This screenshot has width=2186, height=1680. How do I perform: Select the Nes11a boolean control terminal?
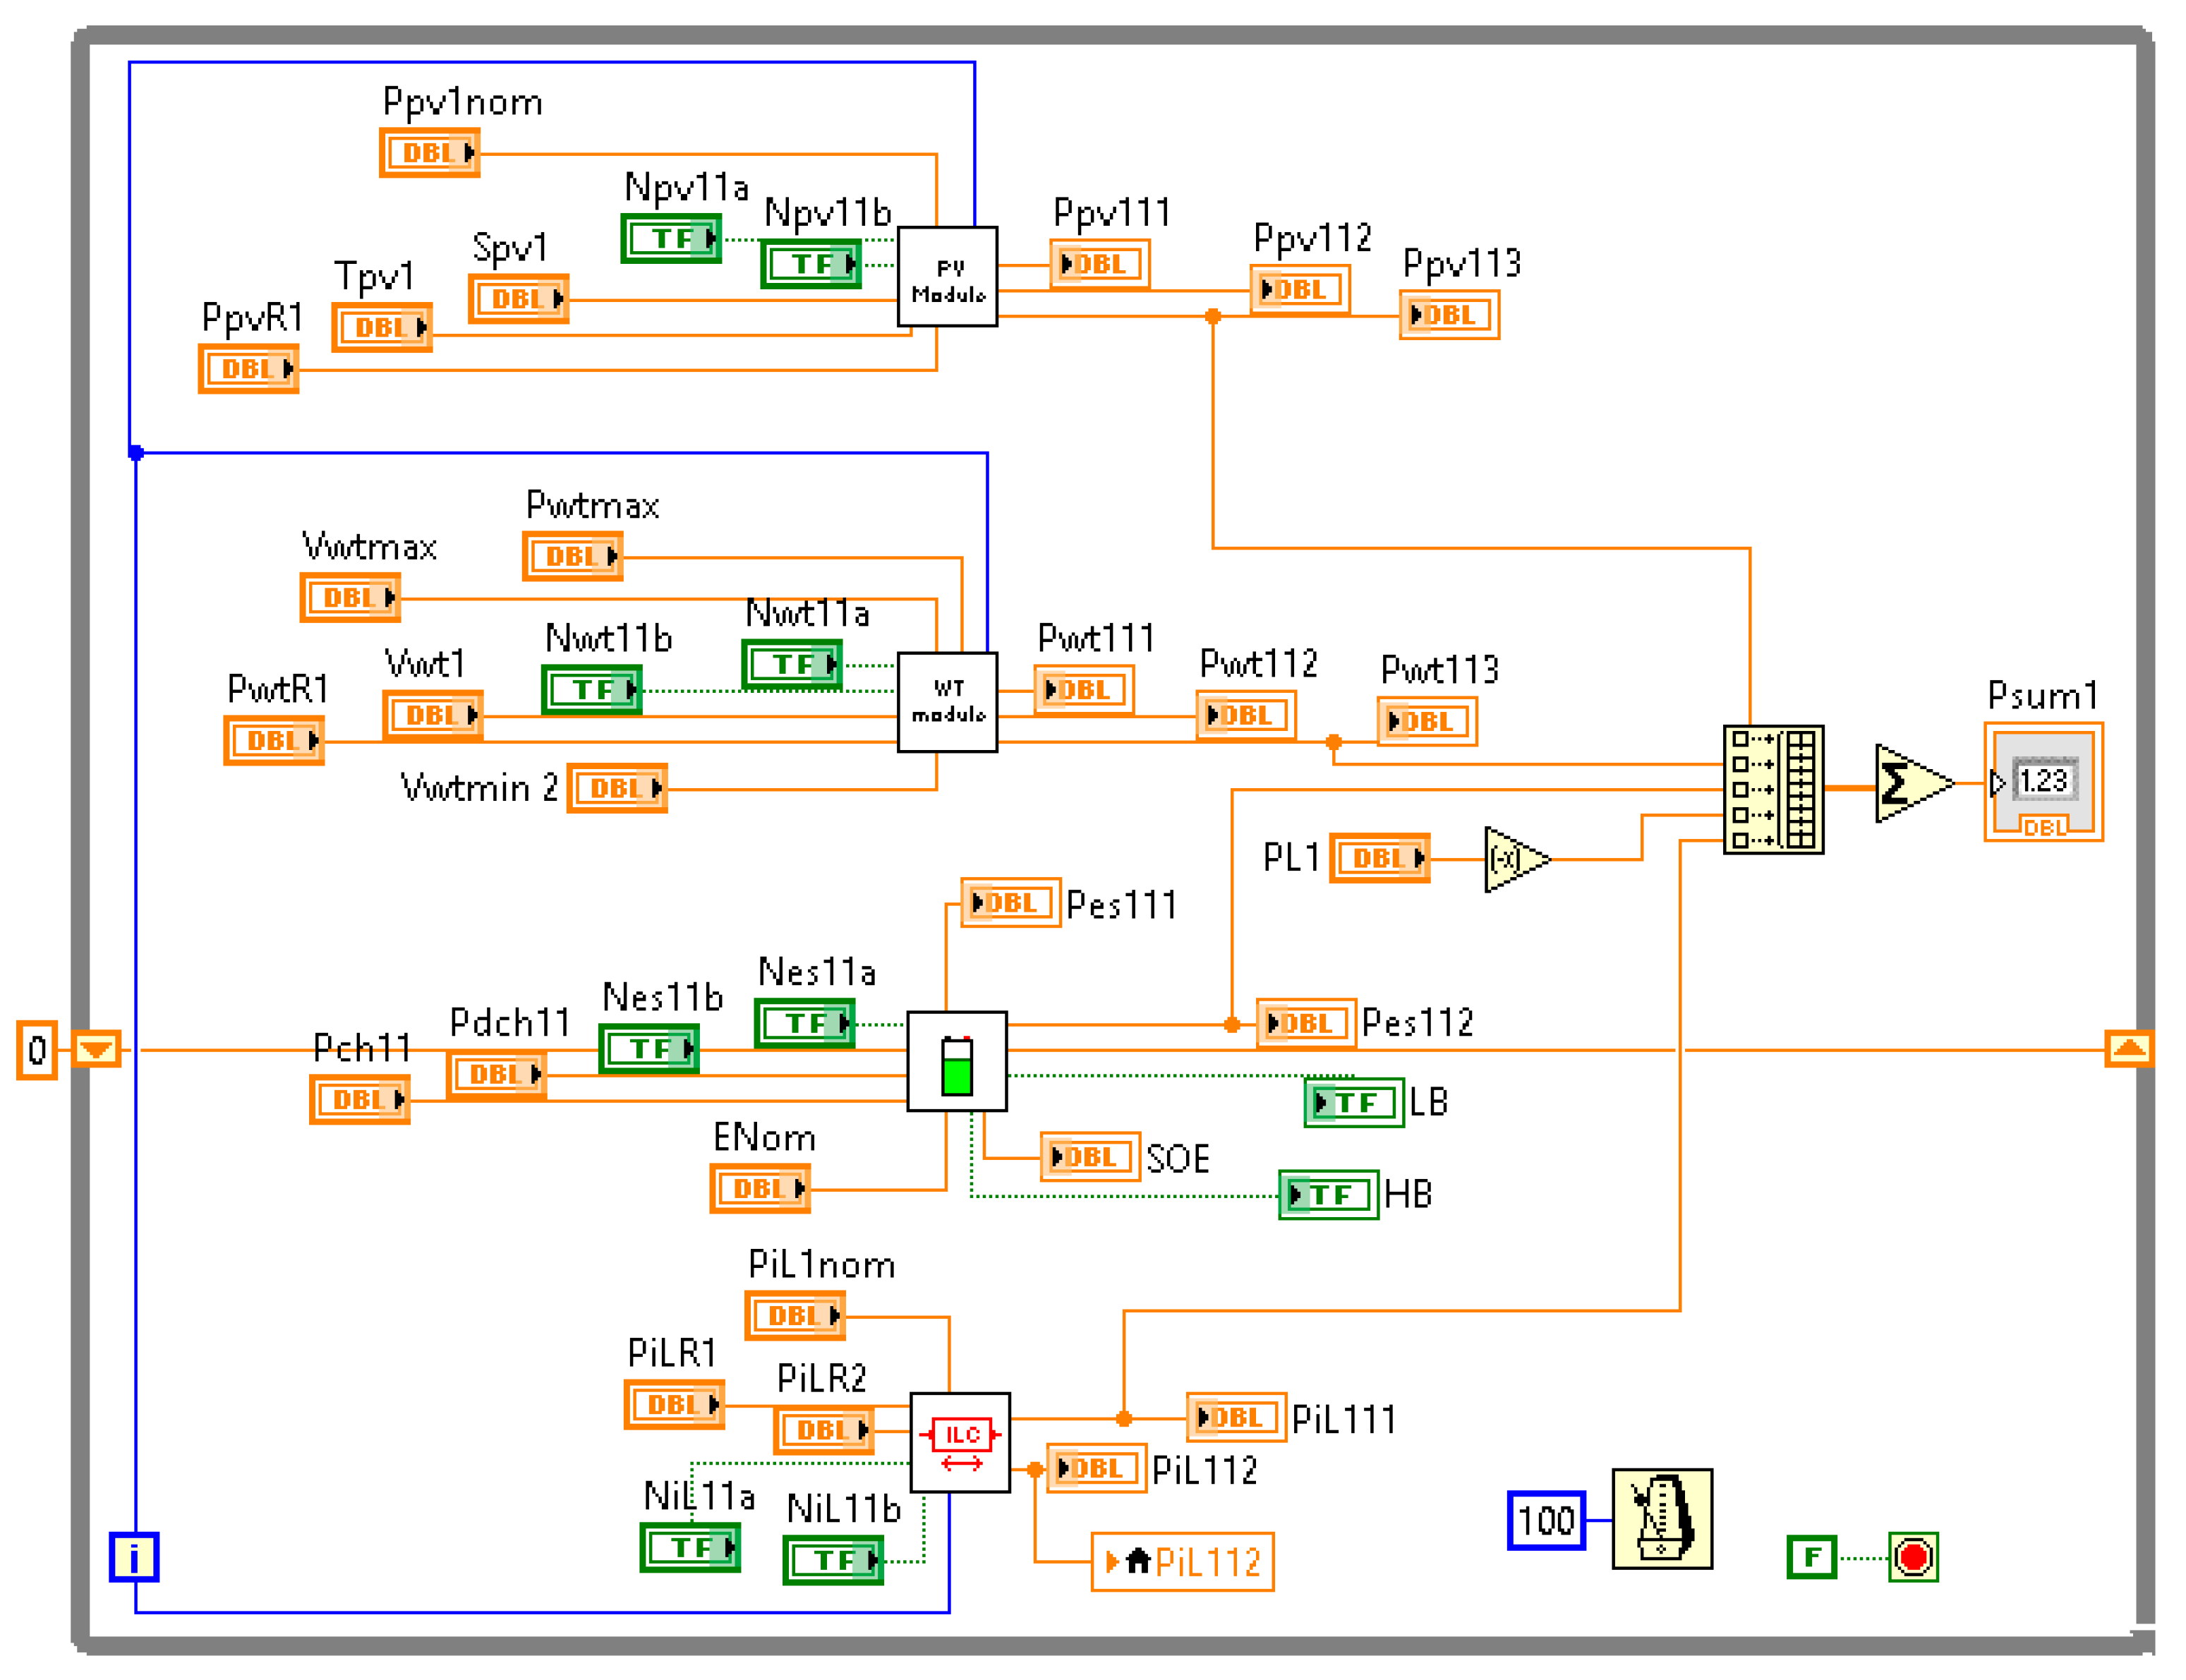coord(804,1023)
